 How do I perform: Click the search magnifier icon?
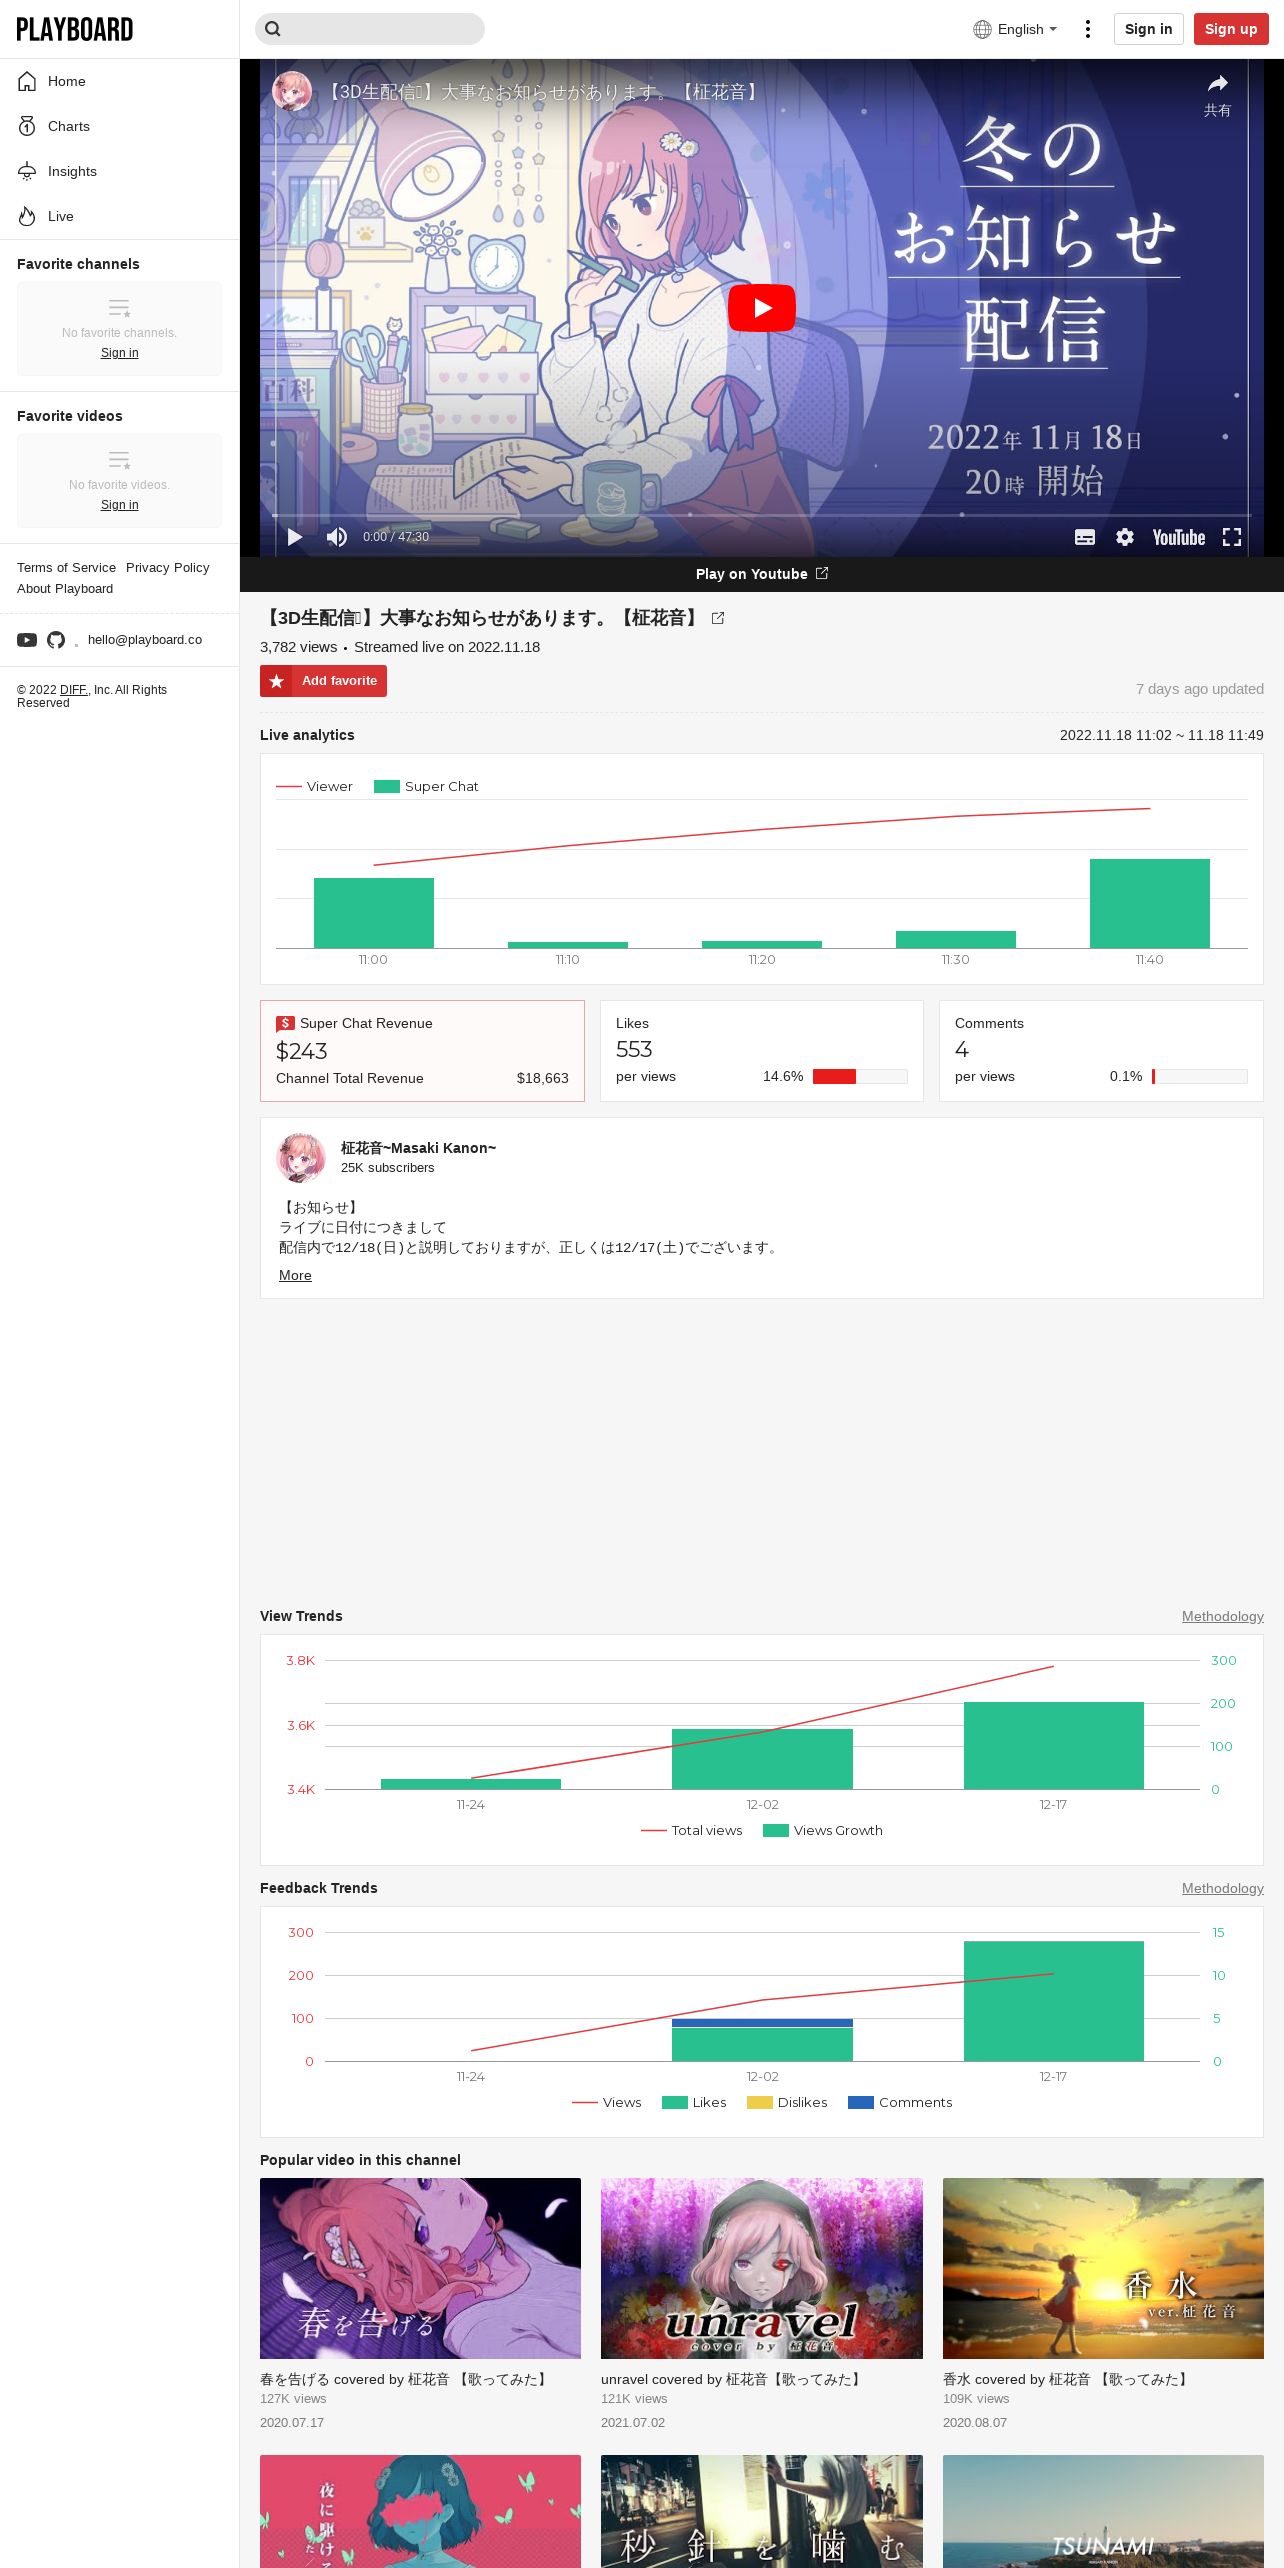273,29
